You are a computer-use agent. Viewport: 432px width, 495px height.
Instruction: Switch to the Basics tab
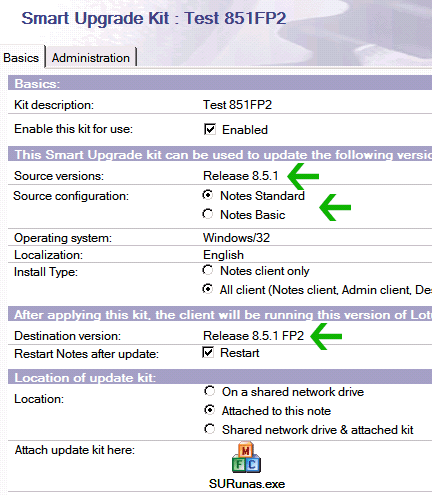pos(21,58)
